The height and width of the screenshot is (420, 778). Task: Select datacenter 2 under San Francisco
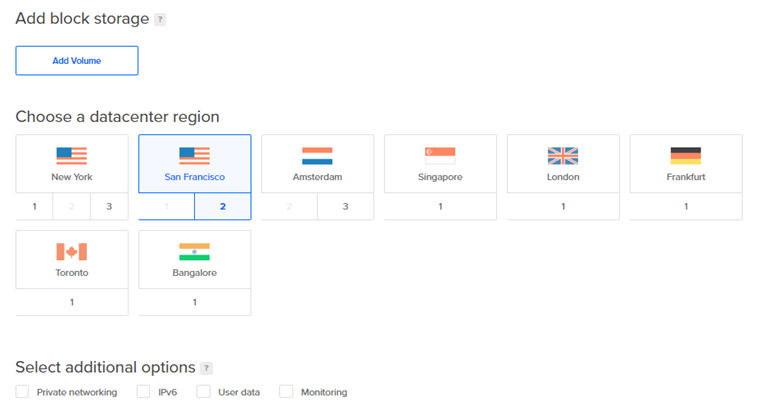click(x=223, y=206)
